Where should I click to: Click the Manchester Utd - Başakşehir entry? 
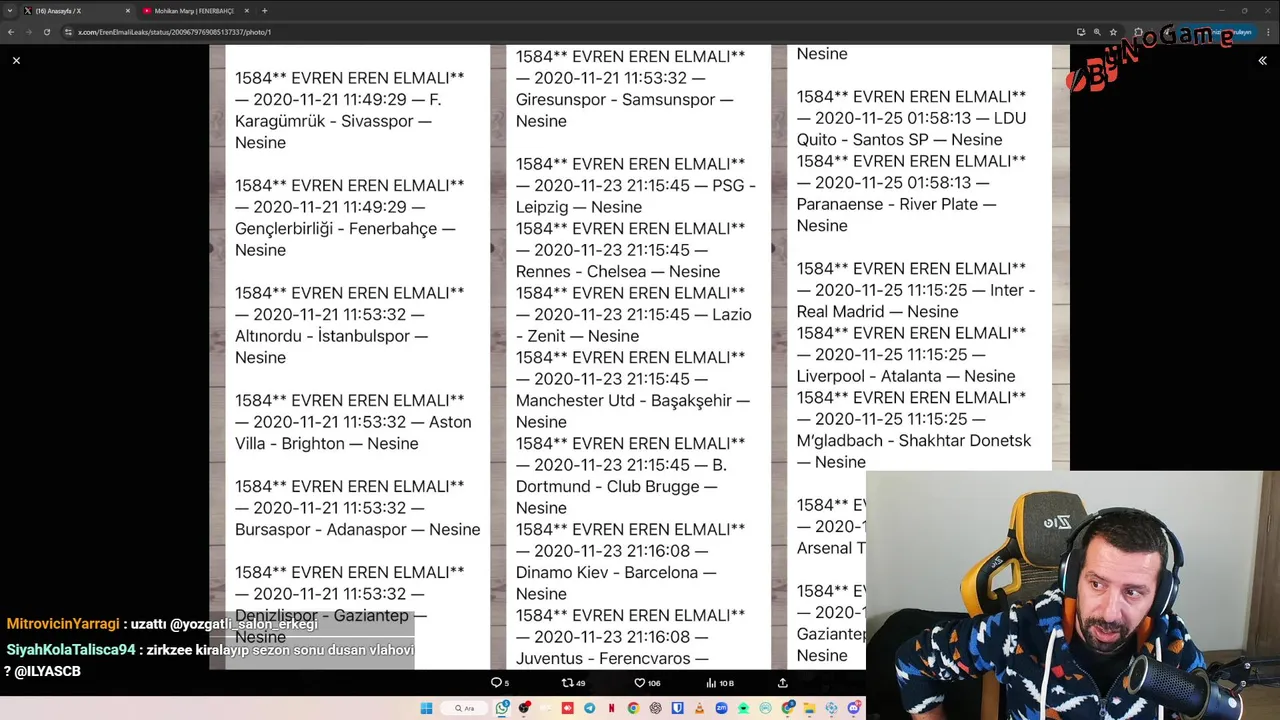pos(633,390)
